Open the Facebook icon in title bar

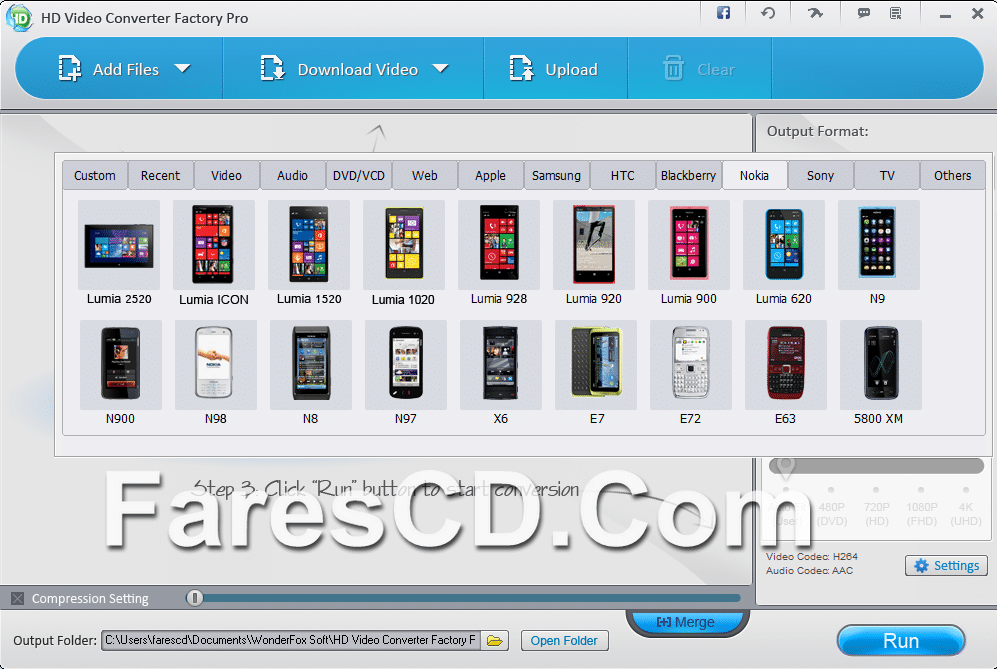[x=724, y=13]
